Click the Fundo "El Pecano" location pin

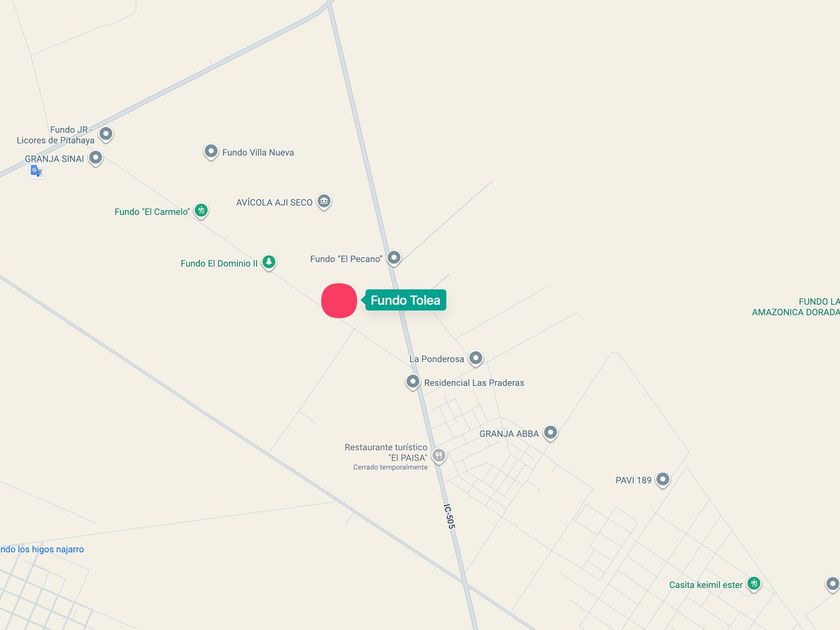(x=394, y=258)
